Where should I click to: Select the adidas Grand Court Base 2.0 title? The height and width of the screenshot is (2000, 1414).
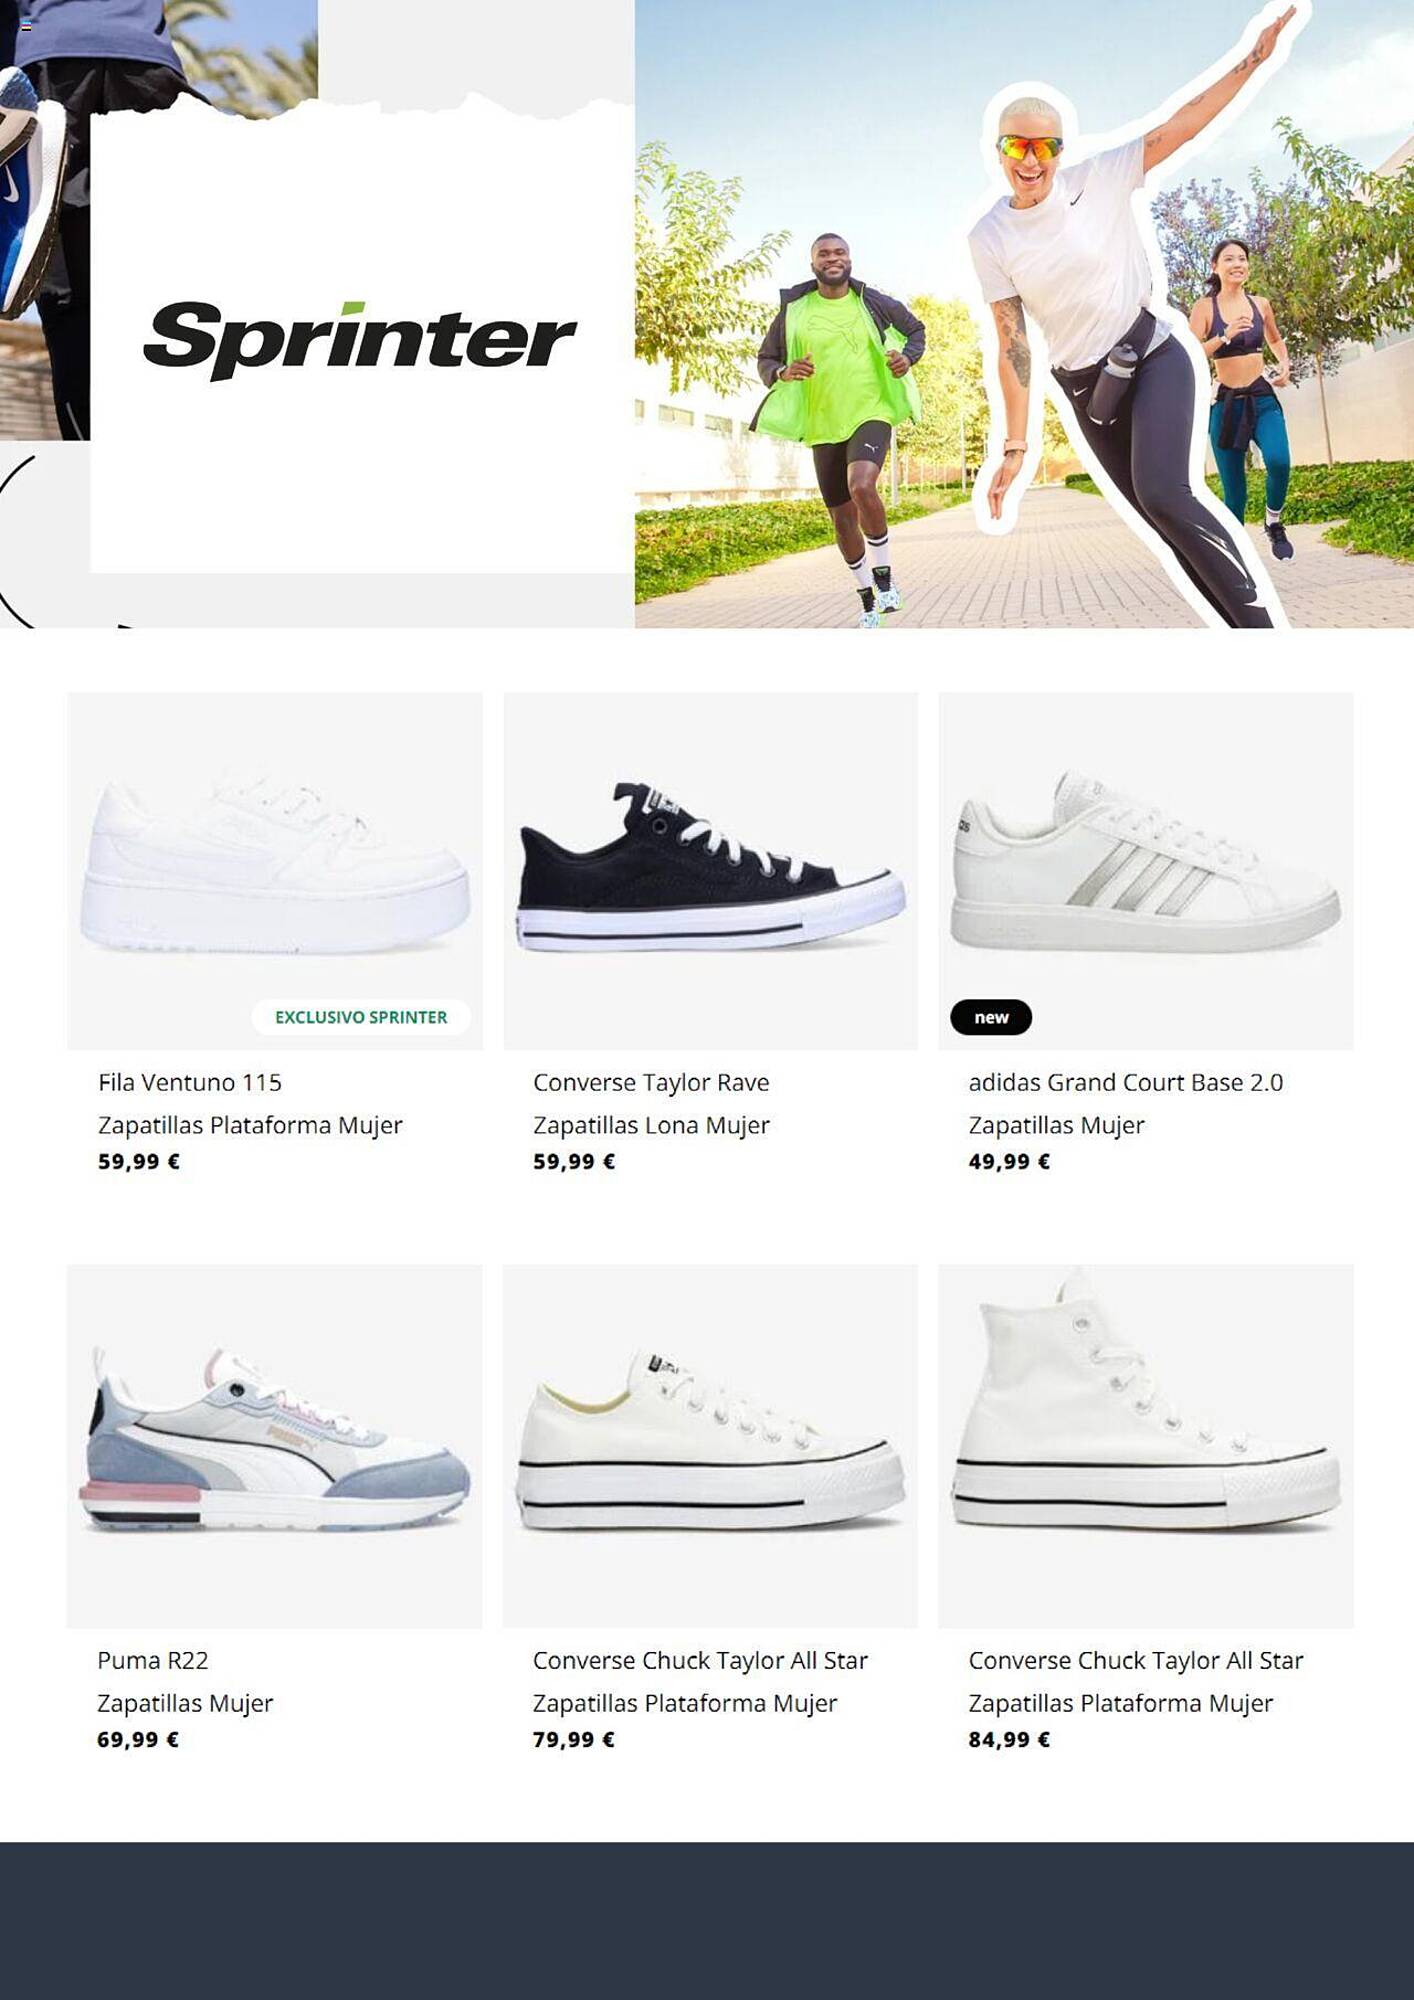click(1126, 1082)
